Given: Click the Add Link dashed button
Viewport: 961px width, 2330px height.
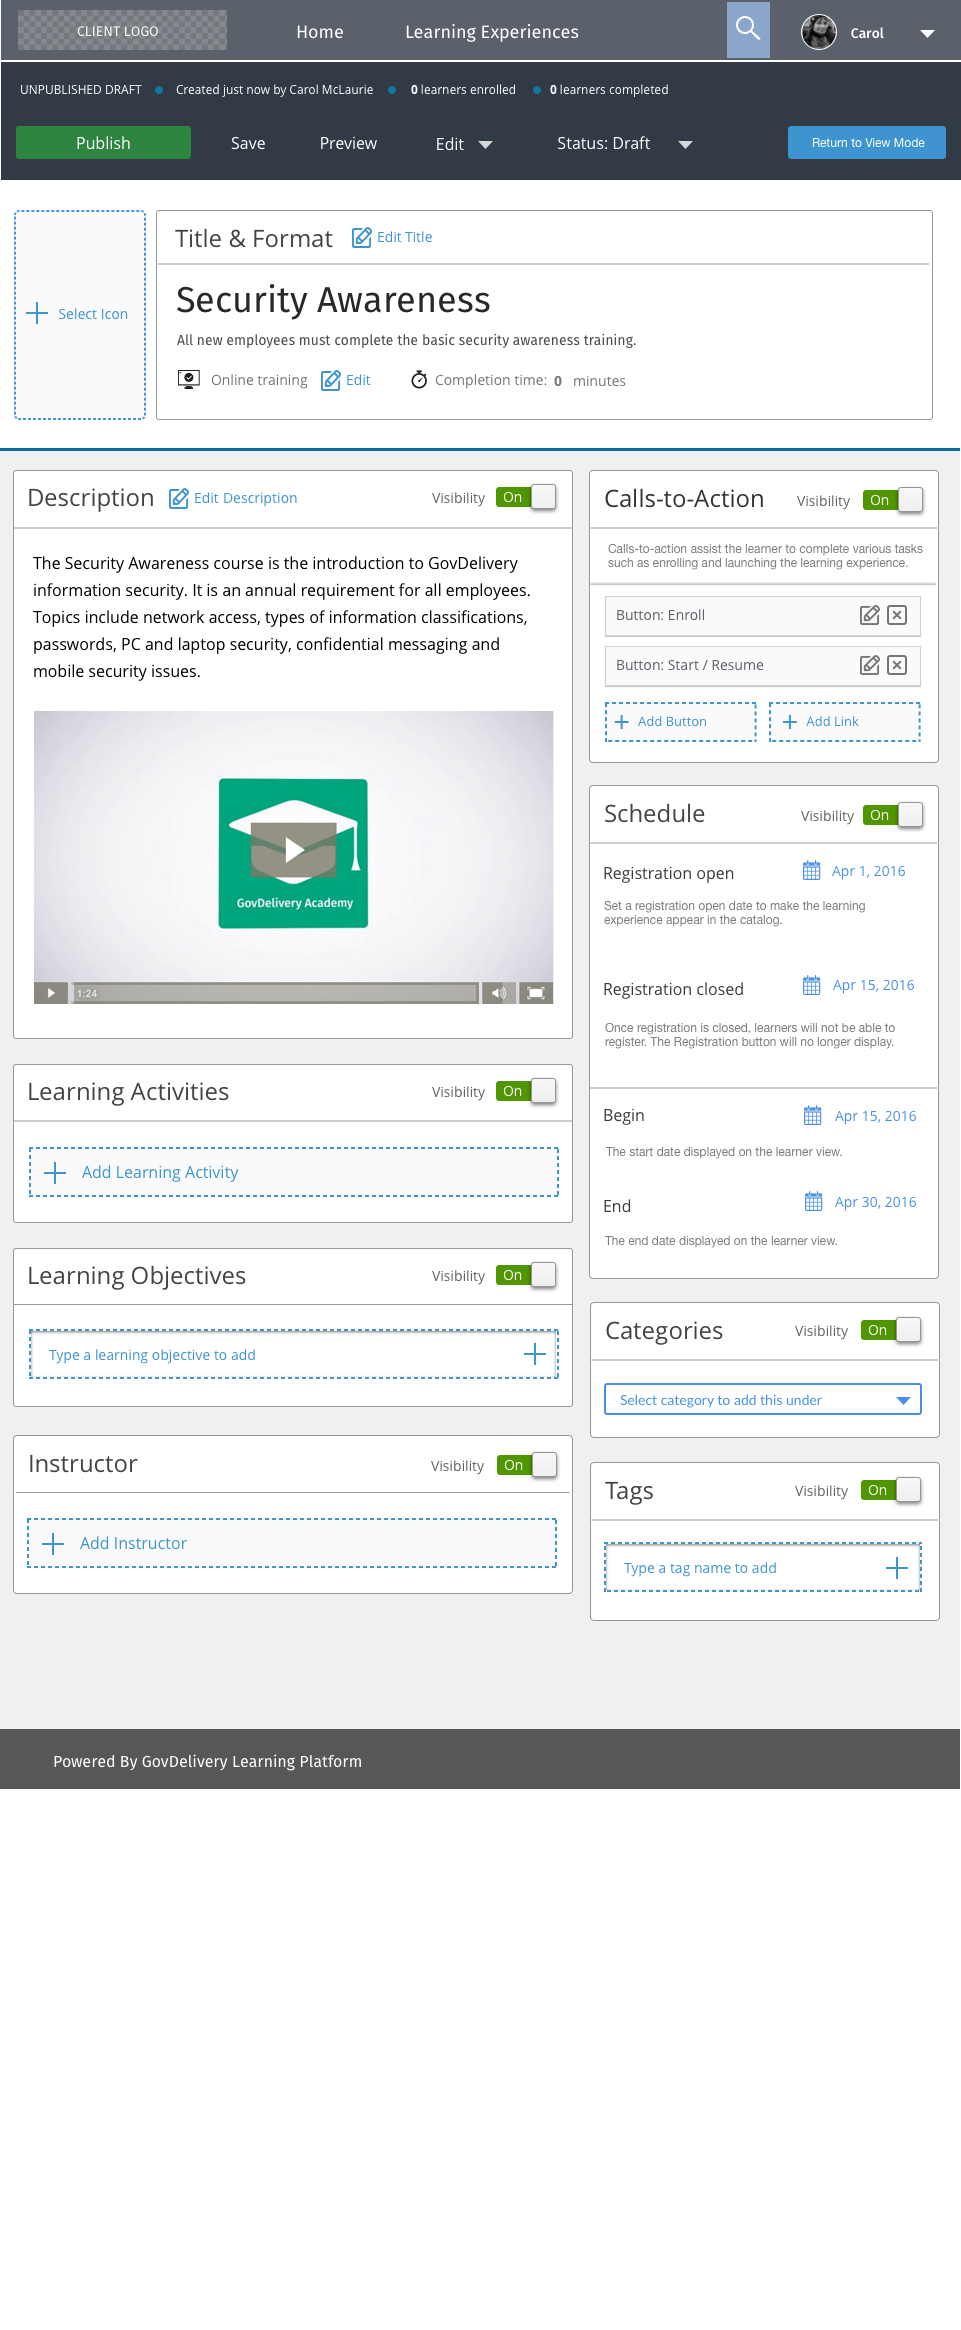Looking at the screenshot, I should 845,722.
